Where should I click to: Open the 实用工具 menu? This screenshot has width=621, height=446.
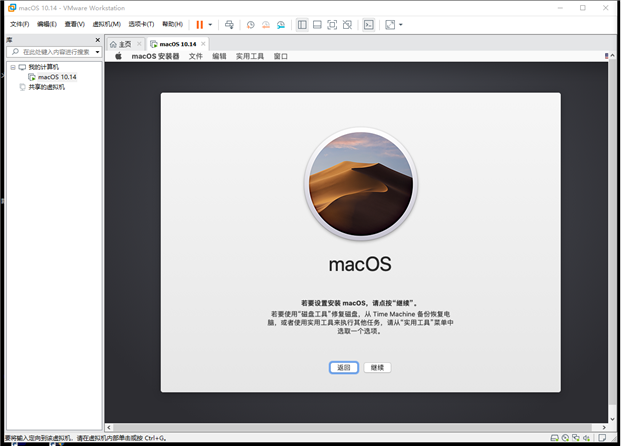pos(250,56)
